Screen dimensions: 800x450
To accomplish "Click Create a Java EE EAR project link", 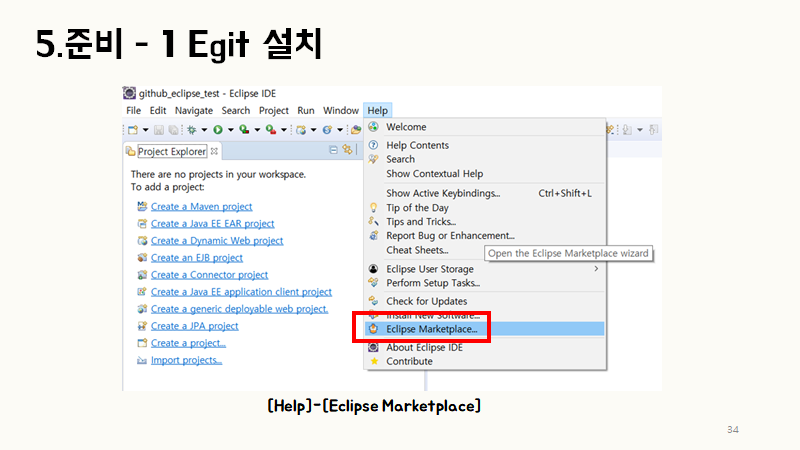I will click(212, 223).
